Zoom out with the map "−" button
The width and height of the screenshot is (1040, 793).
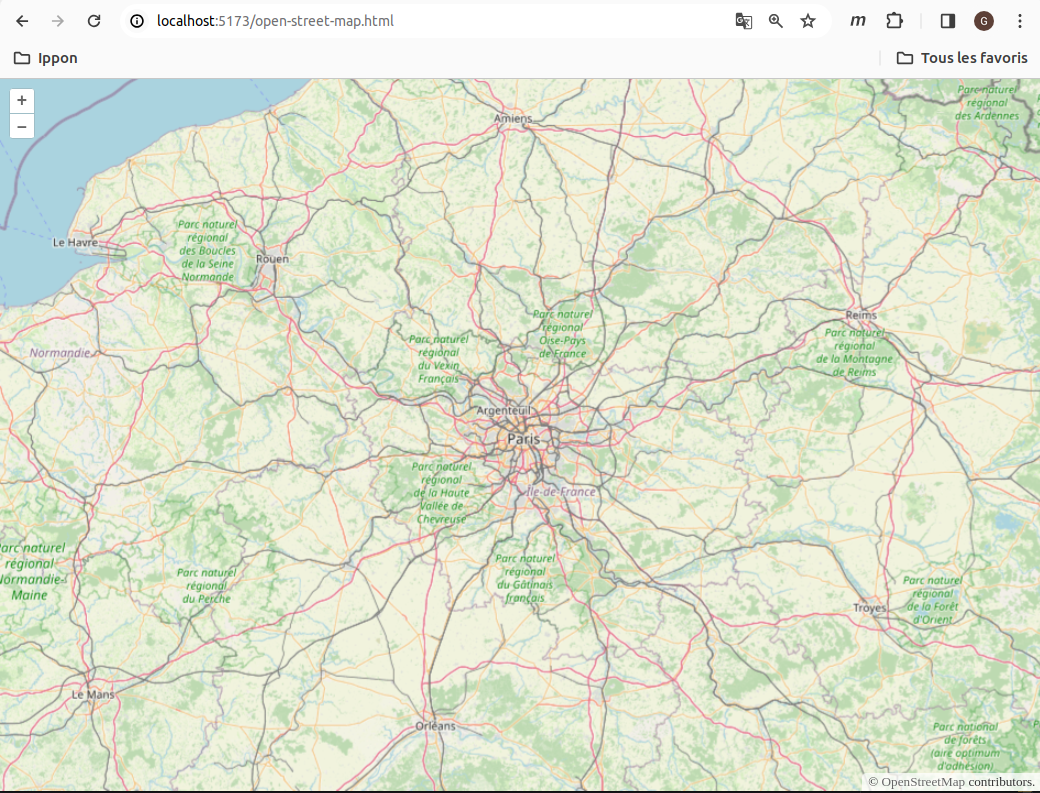click(x=21, y=126)
